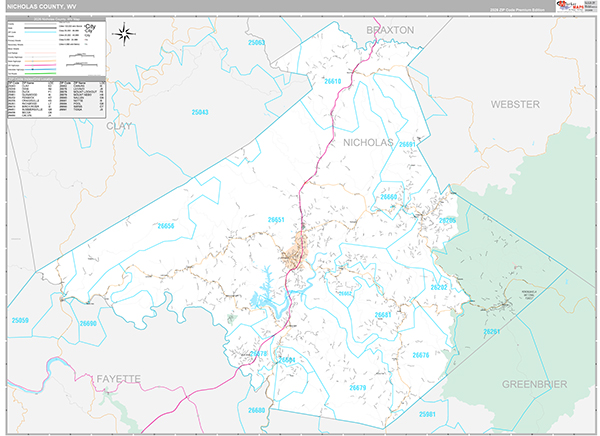The height and width of the screenshot is (436, 600).
Task: Click the compass rose on the map
Action: point(124,34)
